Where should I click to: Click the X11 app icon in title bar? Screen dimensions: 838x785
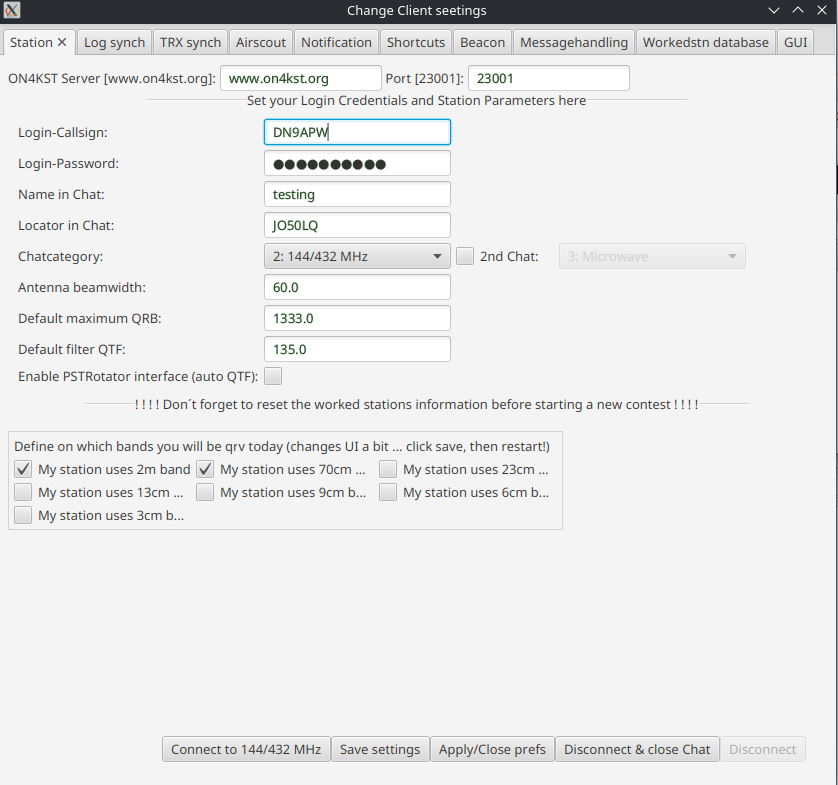13,11
